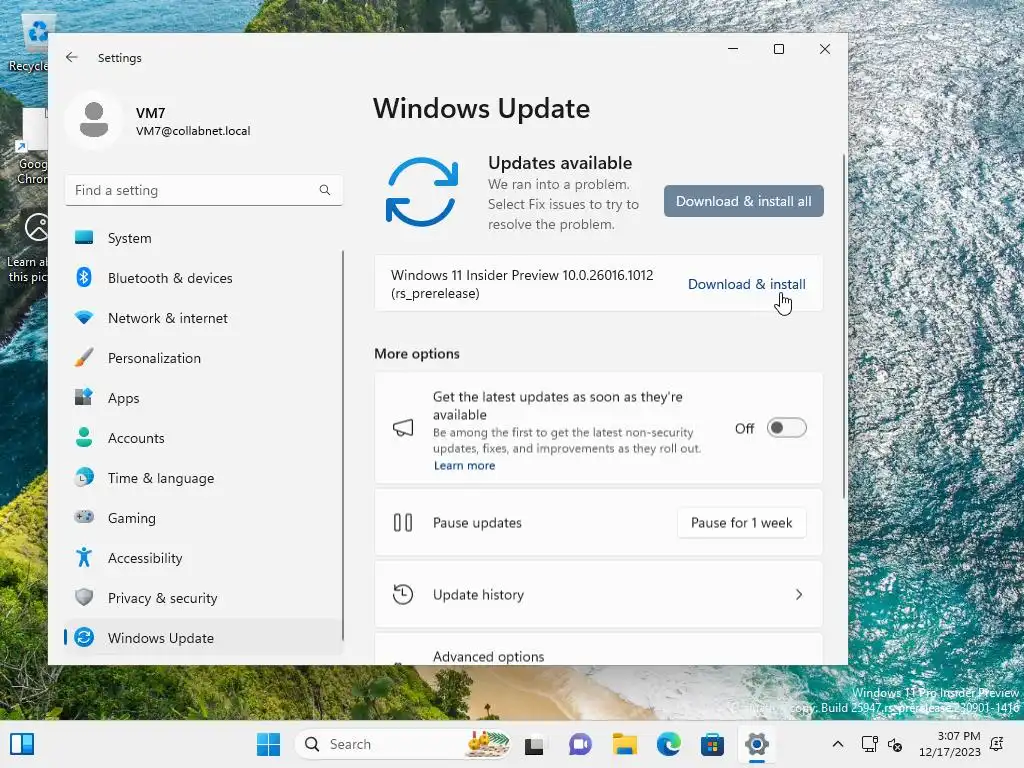
Task: Show hidden icons with the tray chevron
Action: [x=838, y=744]
